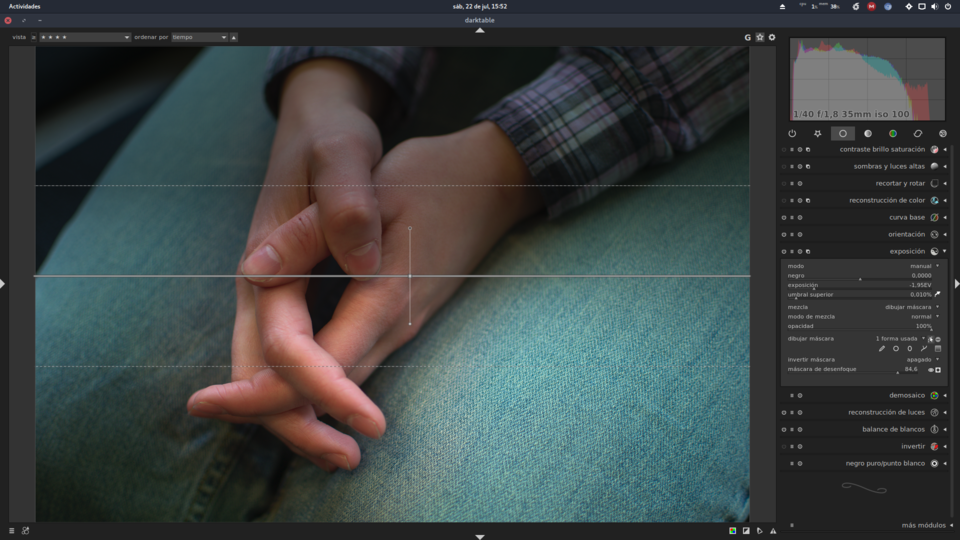The height and width of the screenshot is (540, 960).
Task: Toggle show and edit mask elements
Action: pos(931,339)
